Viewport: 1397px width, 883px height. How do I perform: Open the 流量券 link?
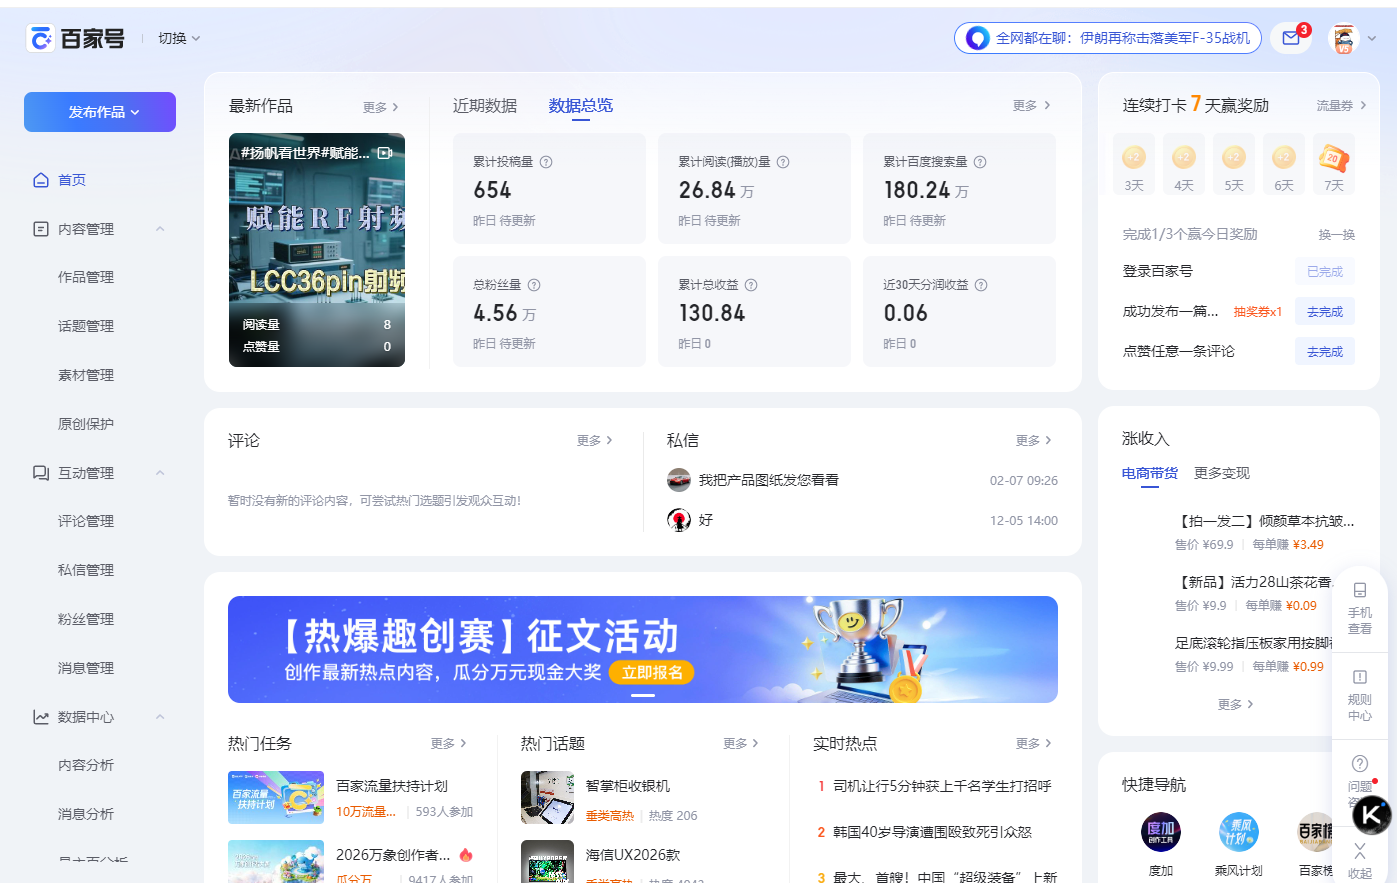click(x=1341, y=105)
